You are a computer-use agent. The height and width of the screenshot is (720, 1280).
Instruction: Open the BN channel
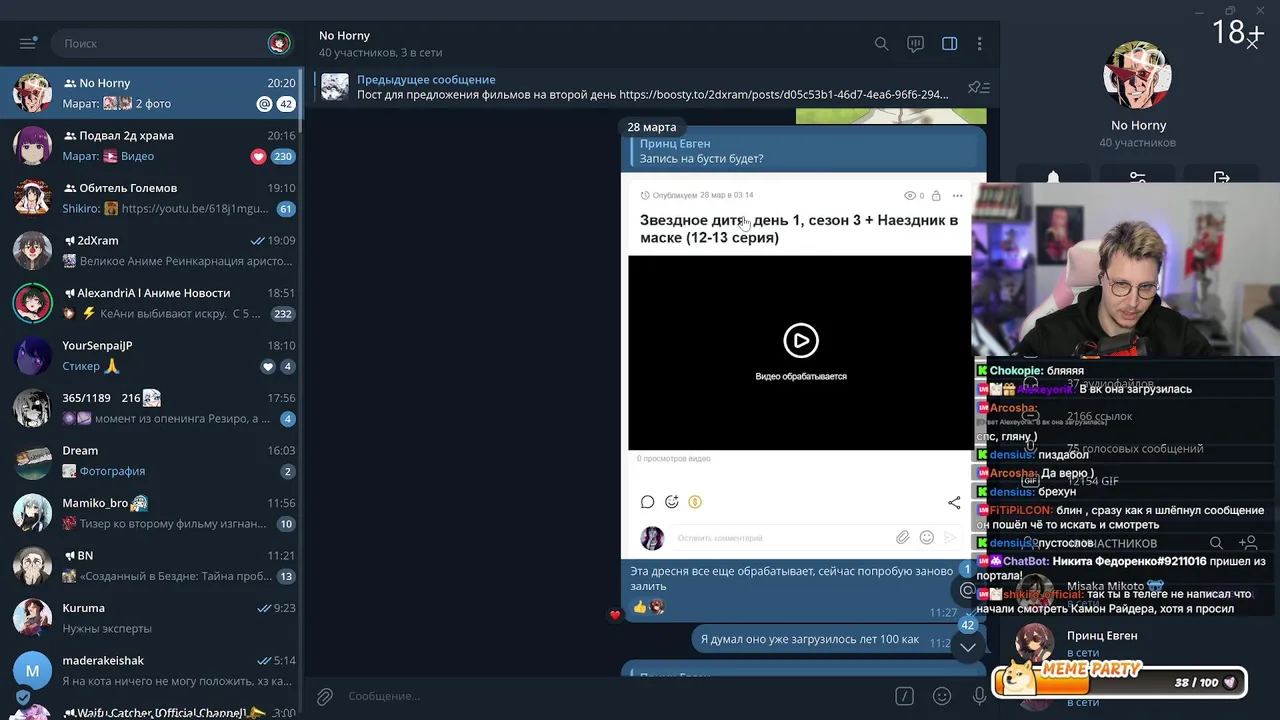[x=151, y=565]
